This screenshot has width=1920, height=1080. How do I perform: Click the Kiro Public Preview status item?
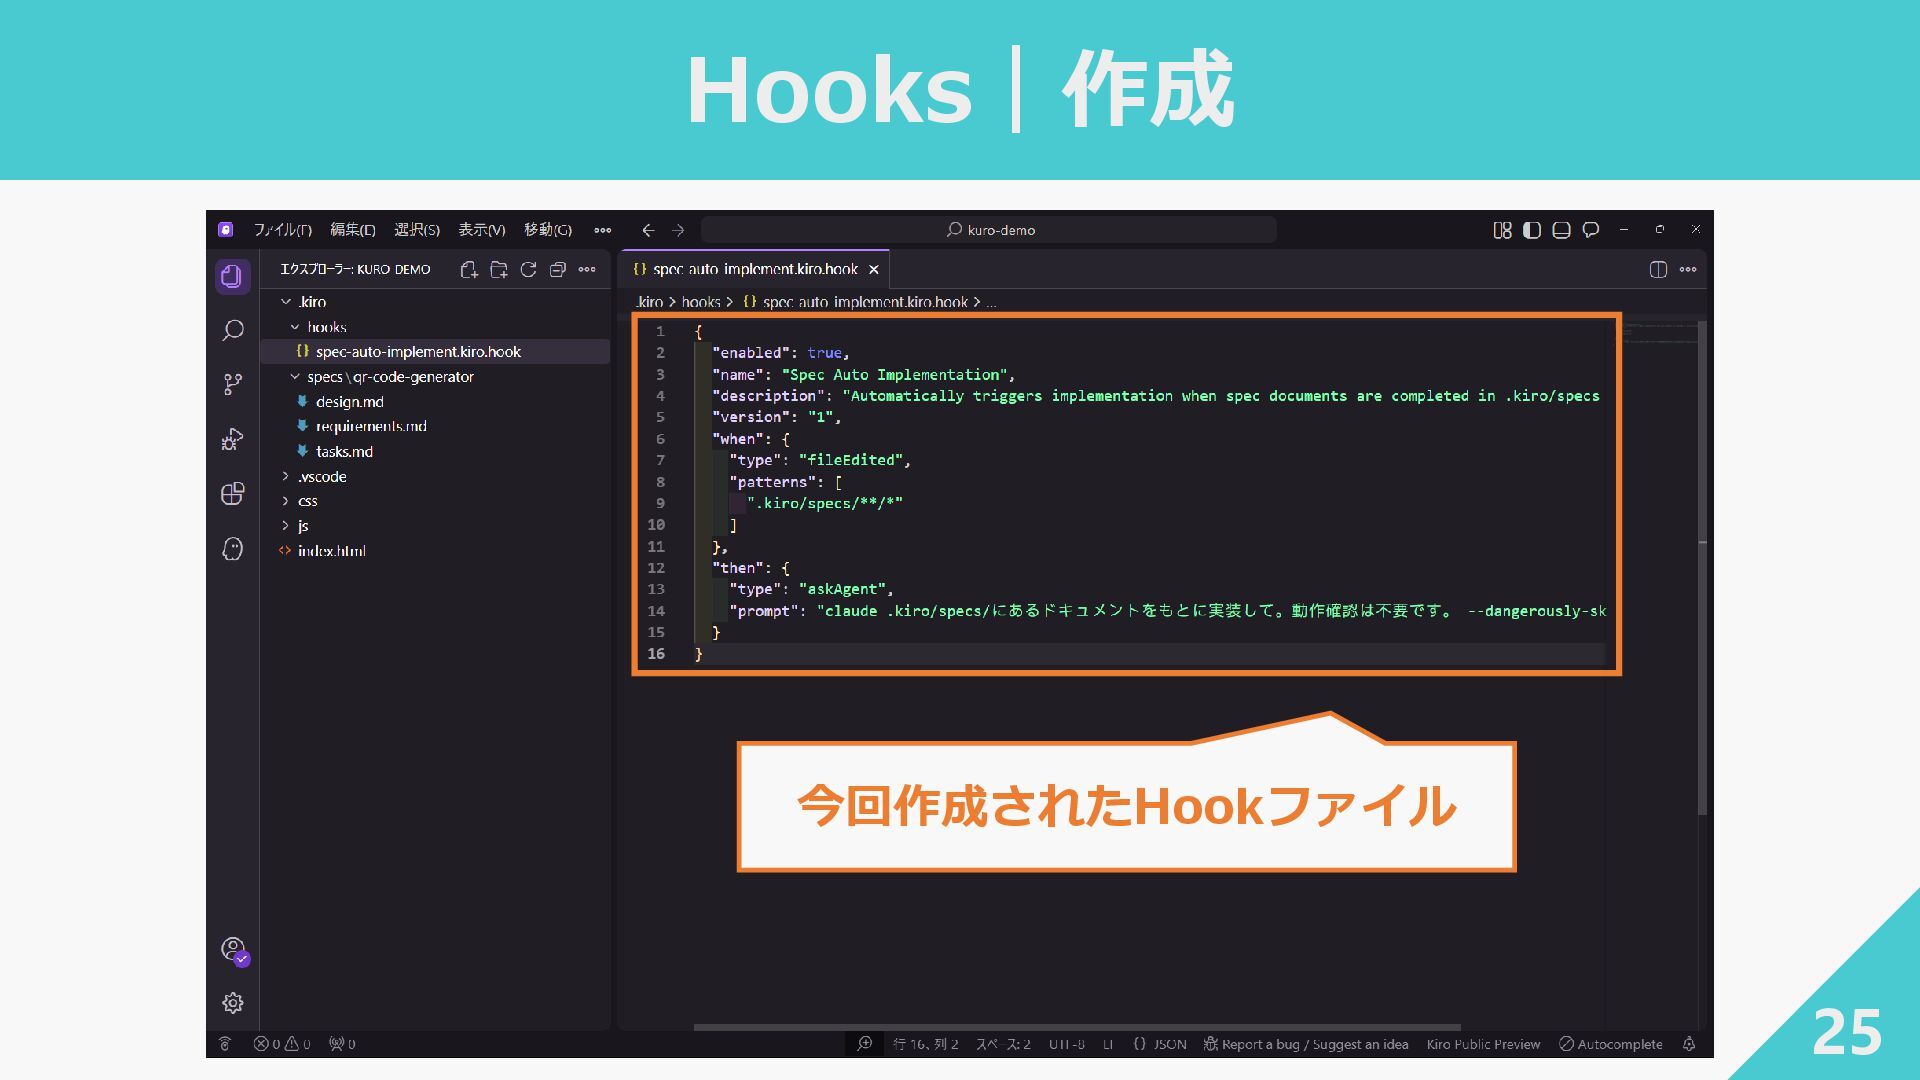tap(1483, 1044)
